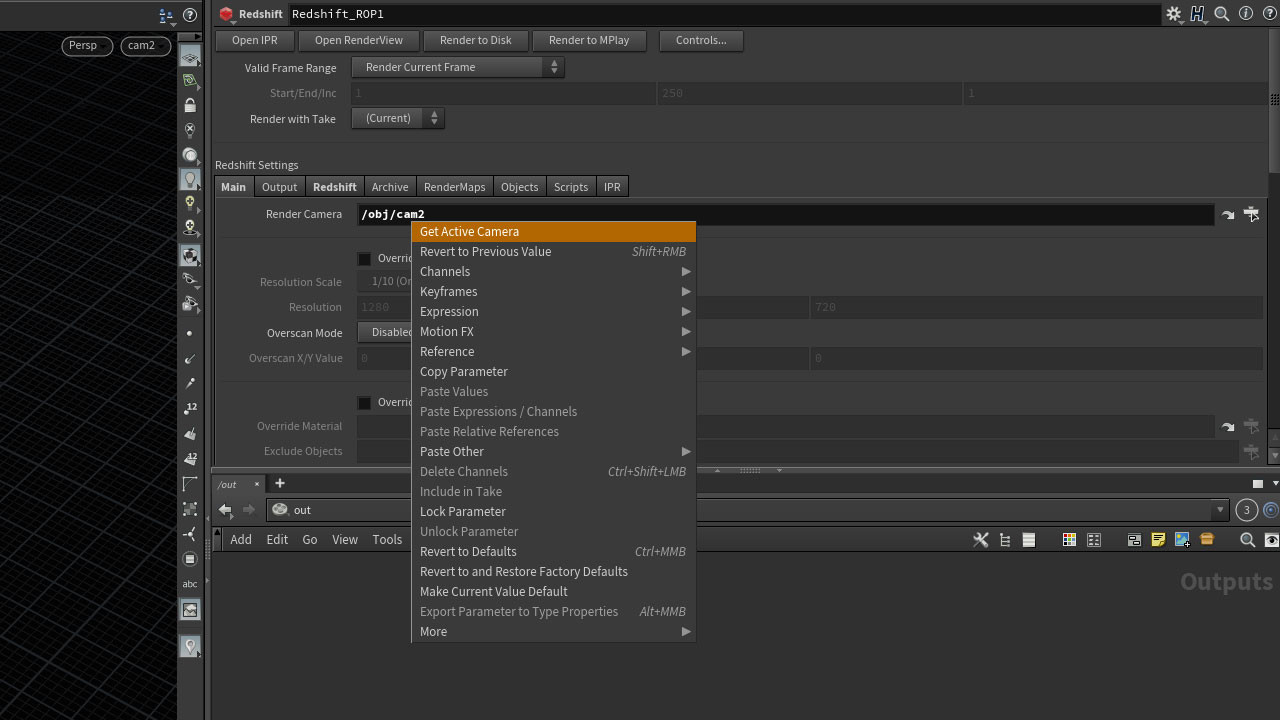1280x720 pixels.
Task: Click the Houdini H icon in top-right corner
Action: coord(1197,15)
